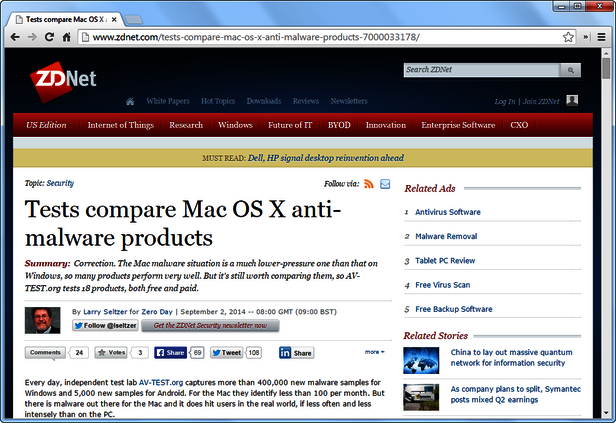Viewport: 616px width, 423px height.
Task: Select Enterprise Software in the navigation bar
Action: click(458, 125)
